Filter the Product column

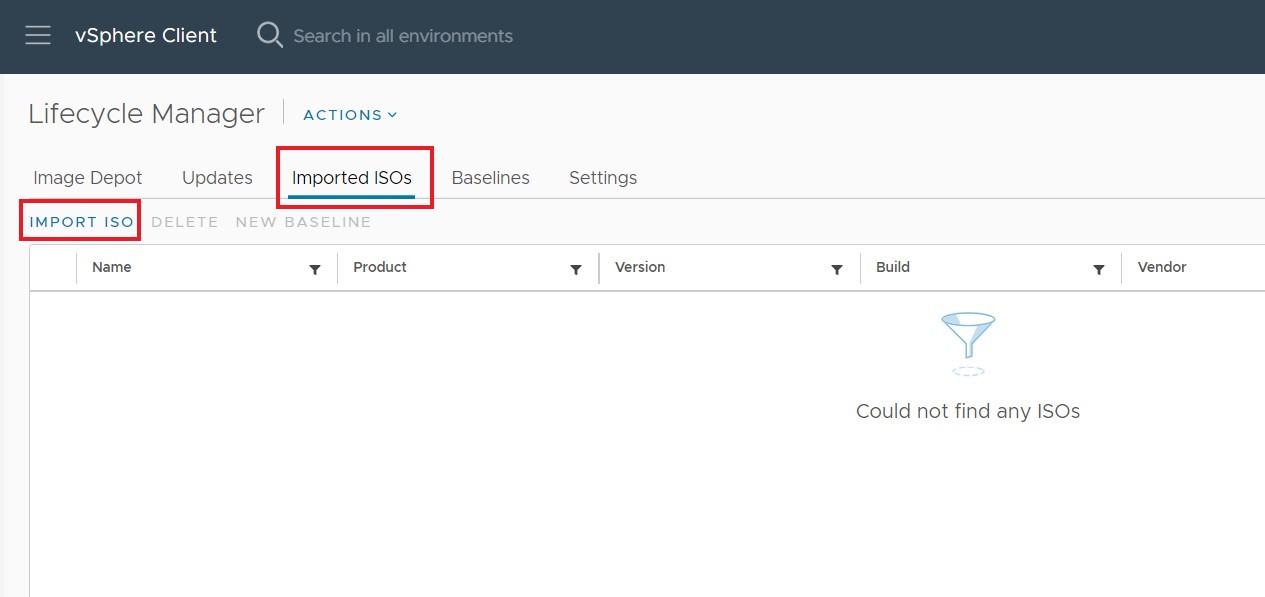576,269
